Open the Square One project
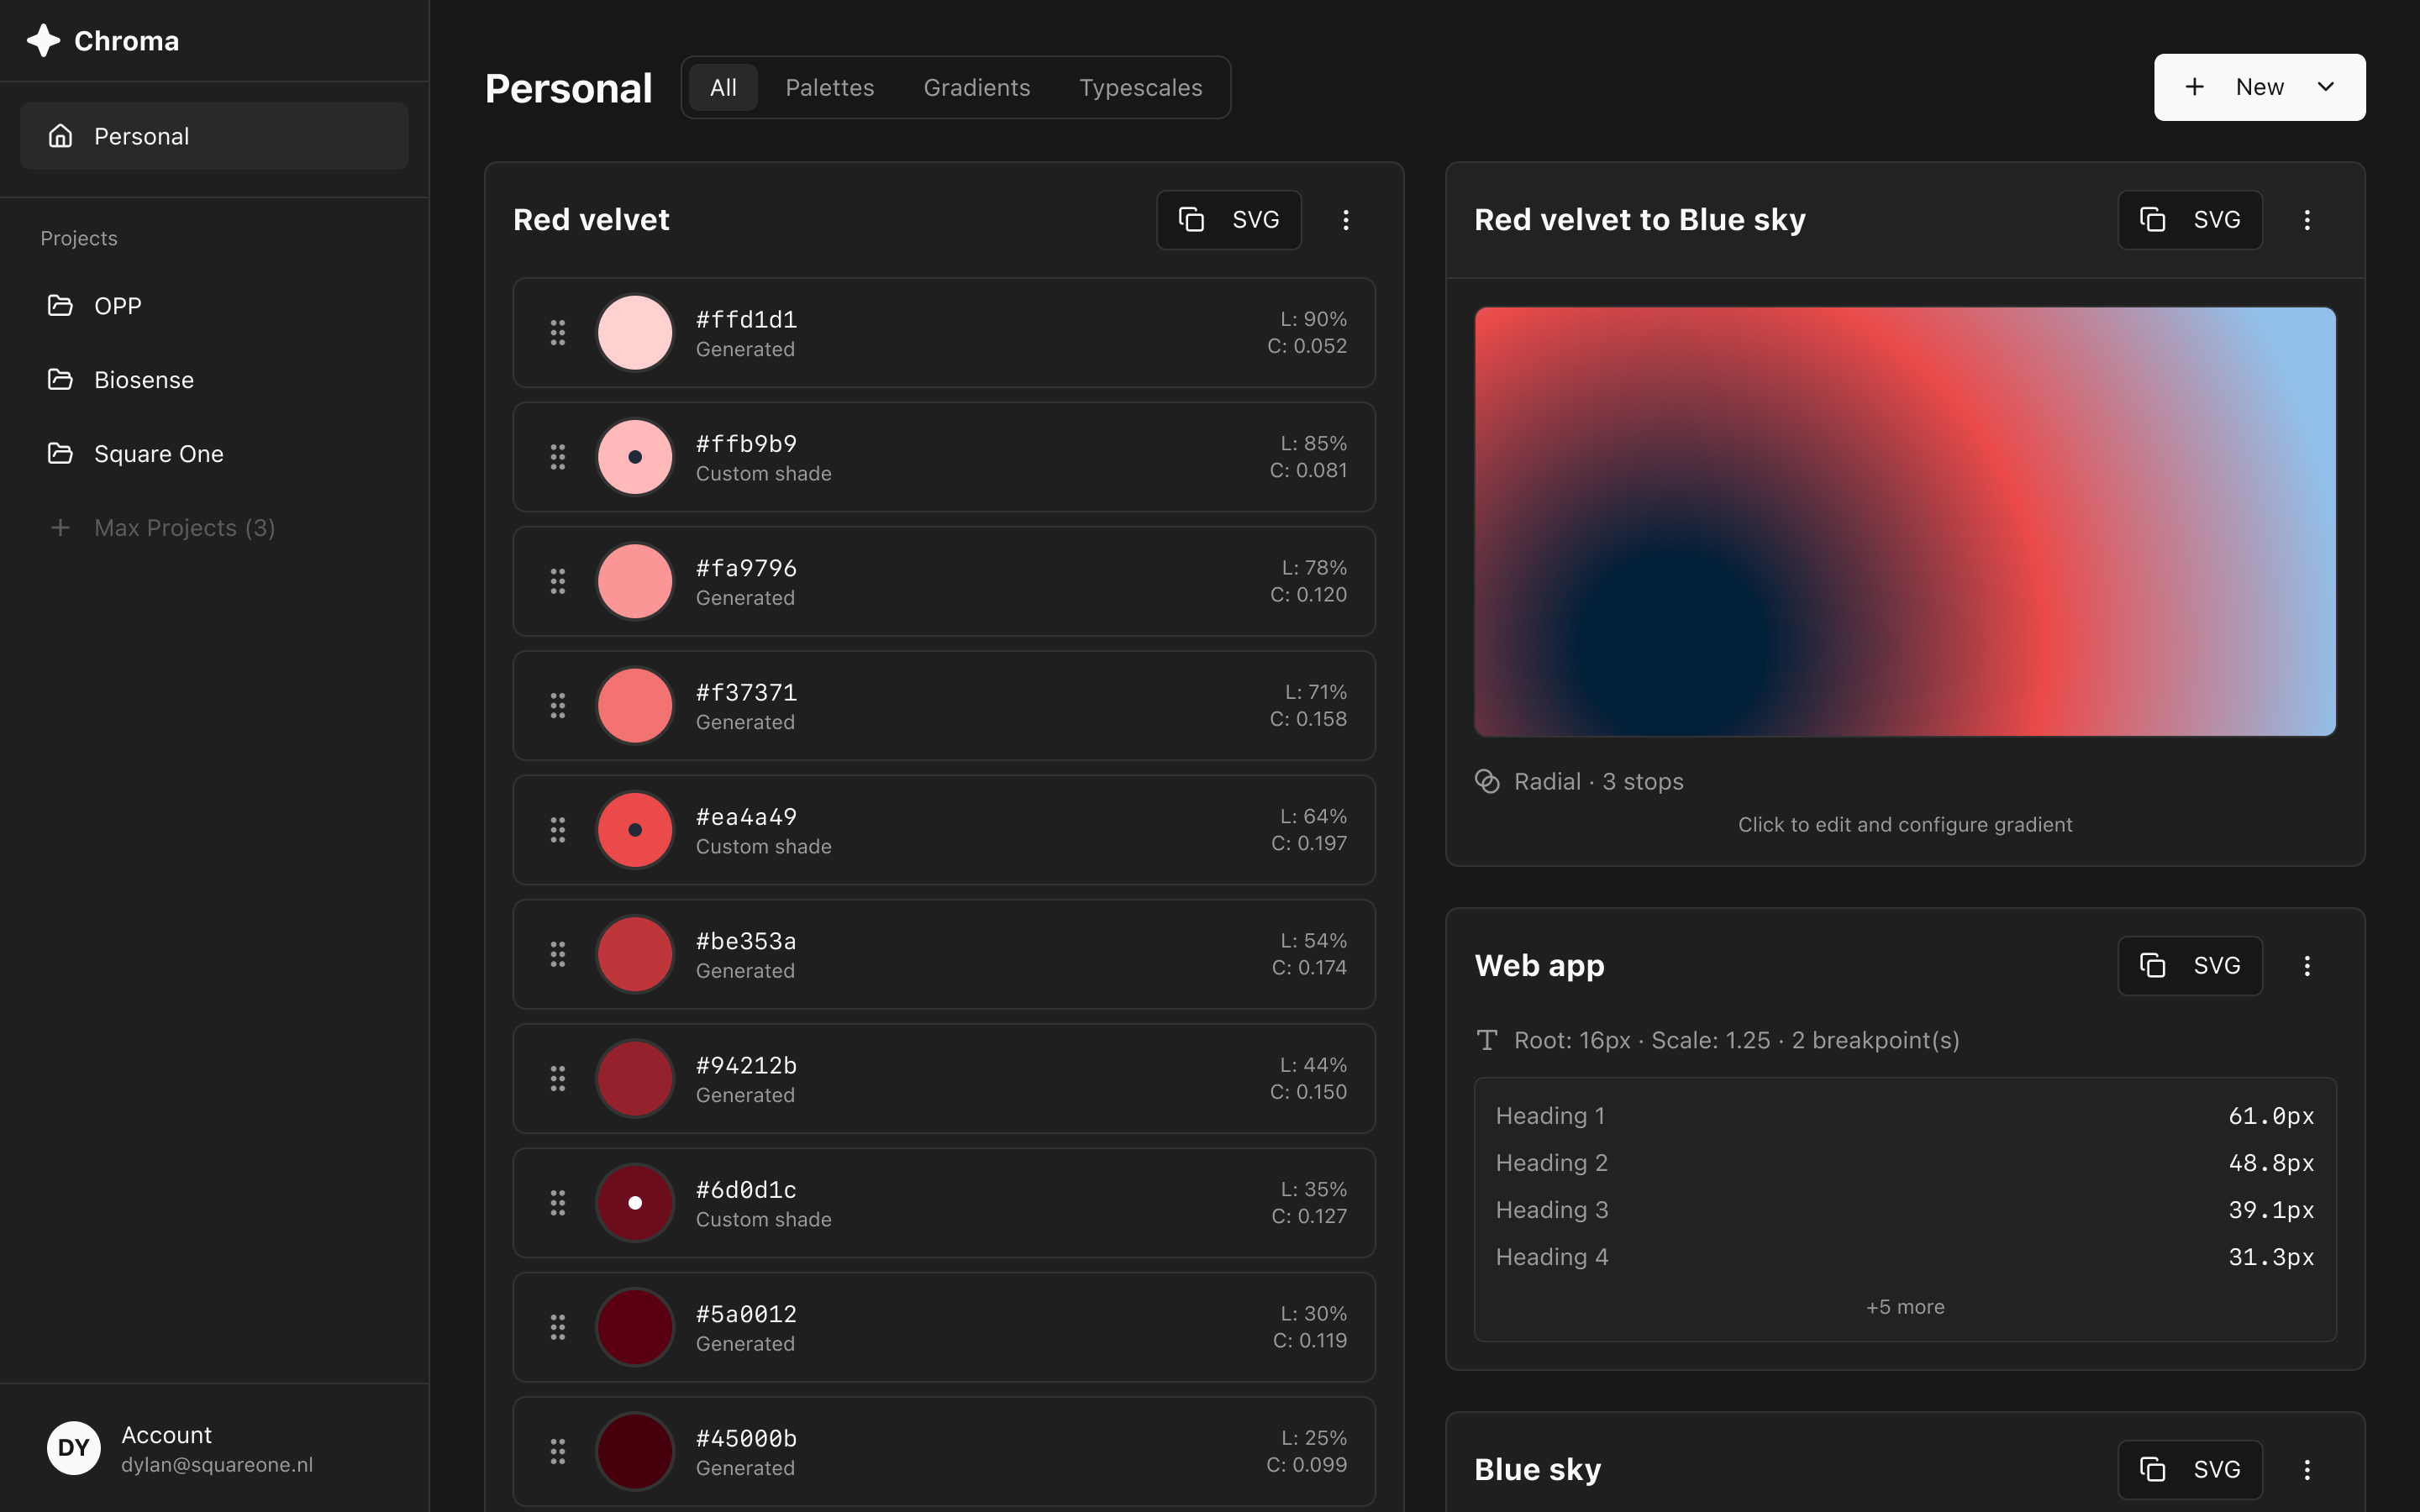Viewport: 2420px width, 1512px height. 158,454
